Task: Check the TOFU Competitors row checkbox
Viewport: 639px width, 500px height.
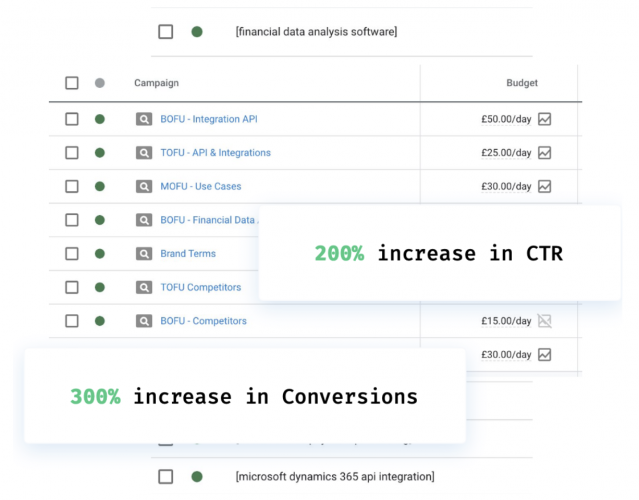Action: [72, 287]
